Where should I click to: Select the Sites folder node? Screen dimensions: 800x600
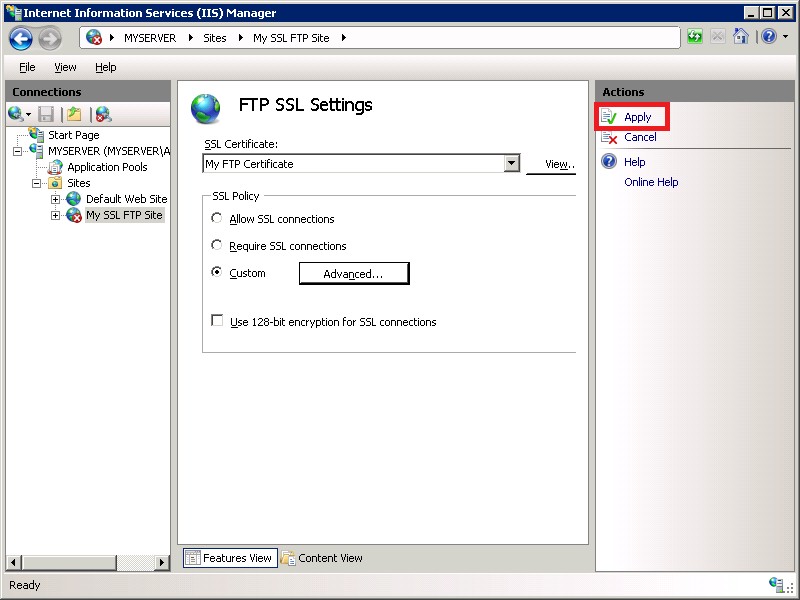click(x=79, y=183)
